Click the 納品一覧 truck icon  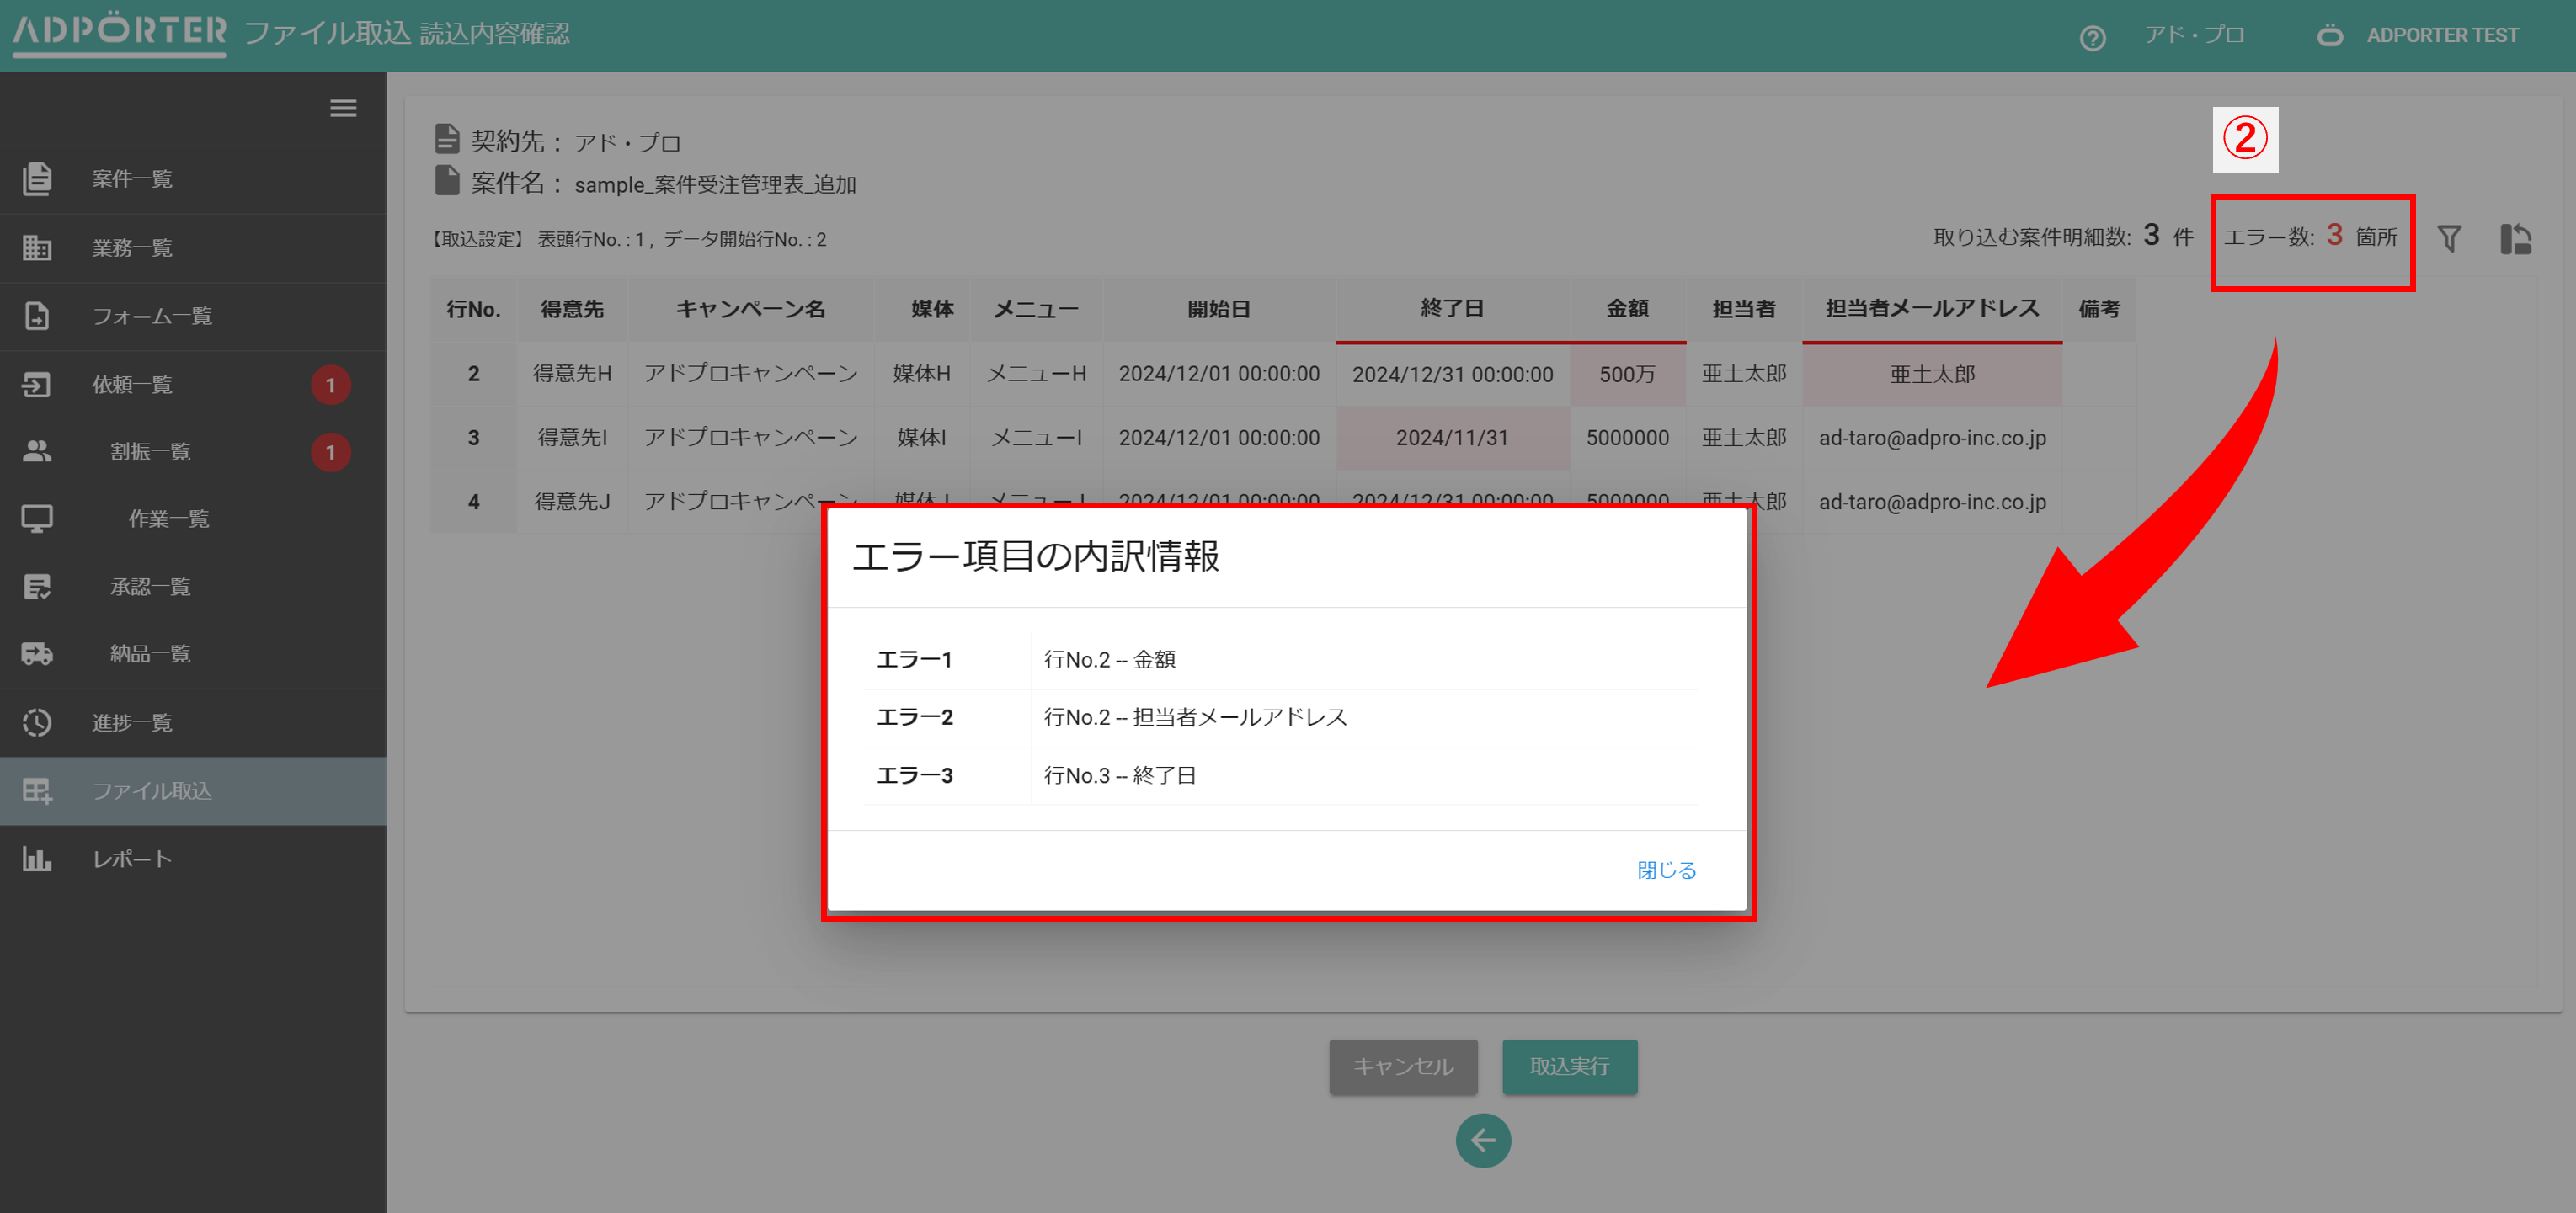[x=37, y=654]
